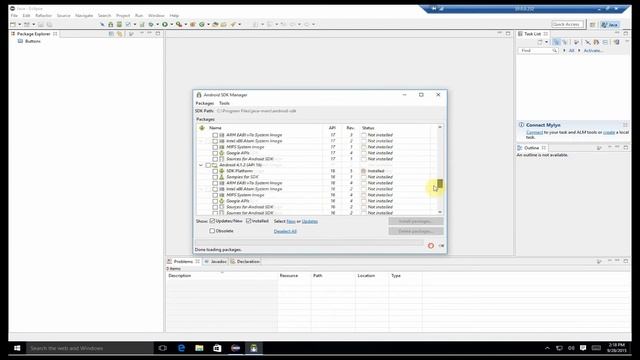This screenshot has width=640, height=360.
Task: Click the Updates link after Select
Action: [x=310, y=221]
